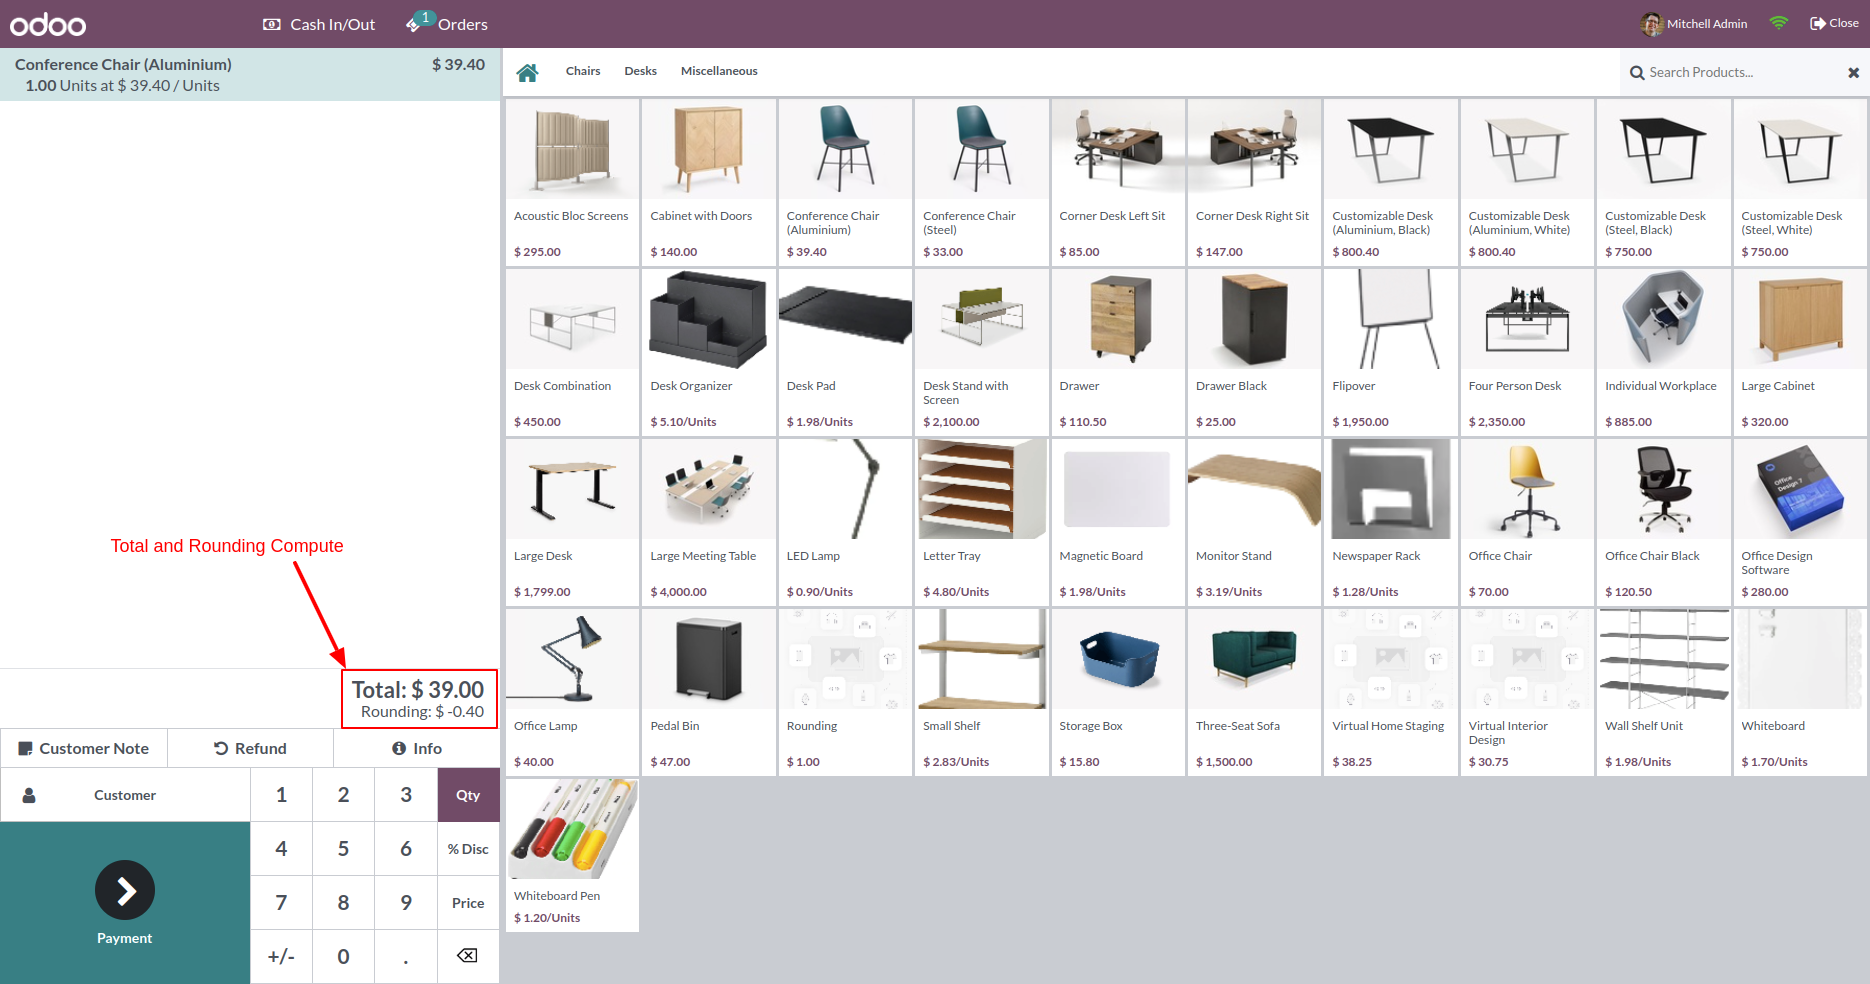The image size is (1870, 984).
Task: Click the Info circle icon
Action: pos(399,748)
